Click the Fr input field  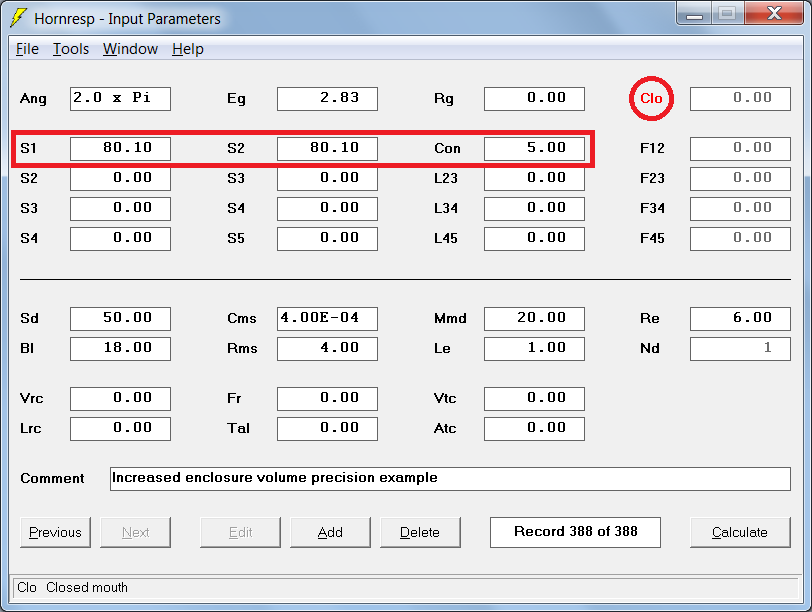(x=327, y=399)
